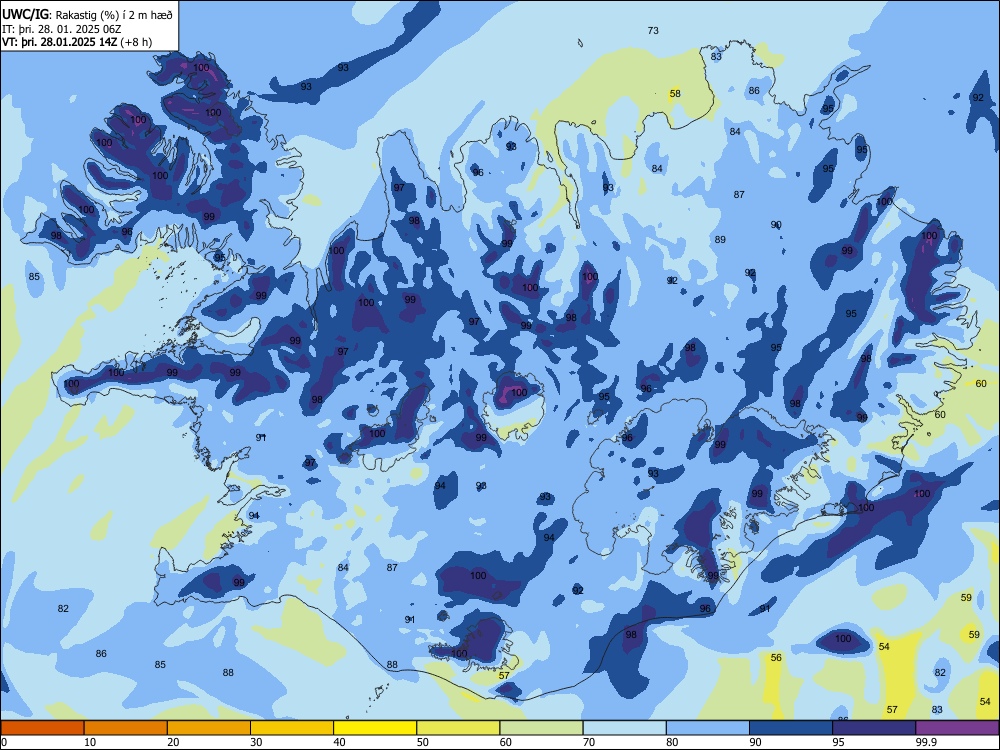
Task: Select the medium blue 80–90 legend segment
Action: tap(708, 728)
